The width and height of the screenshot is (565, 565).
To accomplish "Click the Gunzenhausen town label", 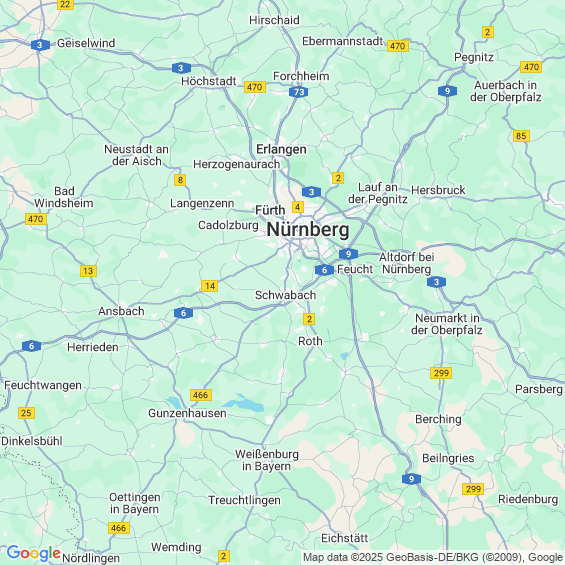I will coord(187,413).
